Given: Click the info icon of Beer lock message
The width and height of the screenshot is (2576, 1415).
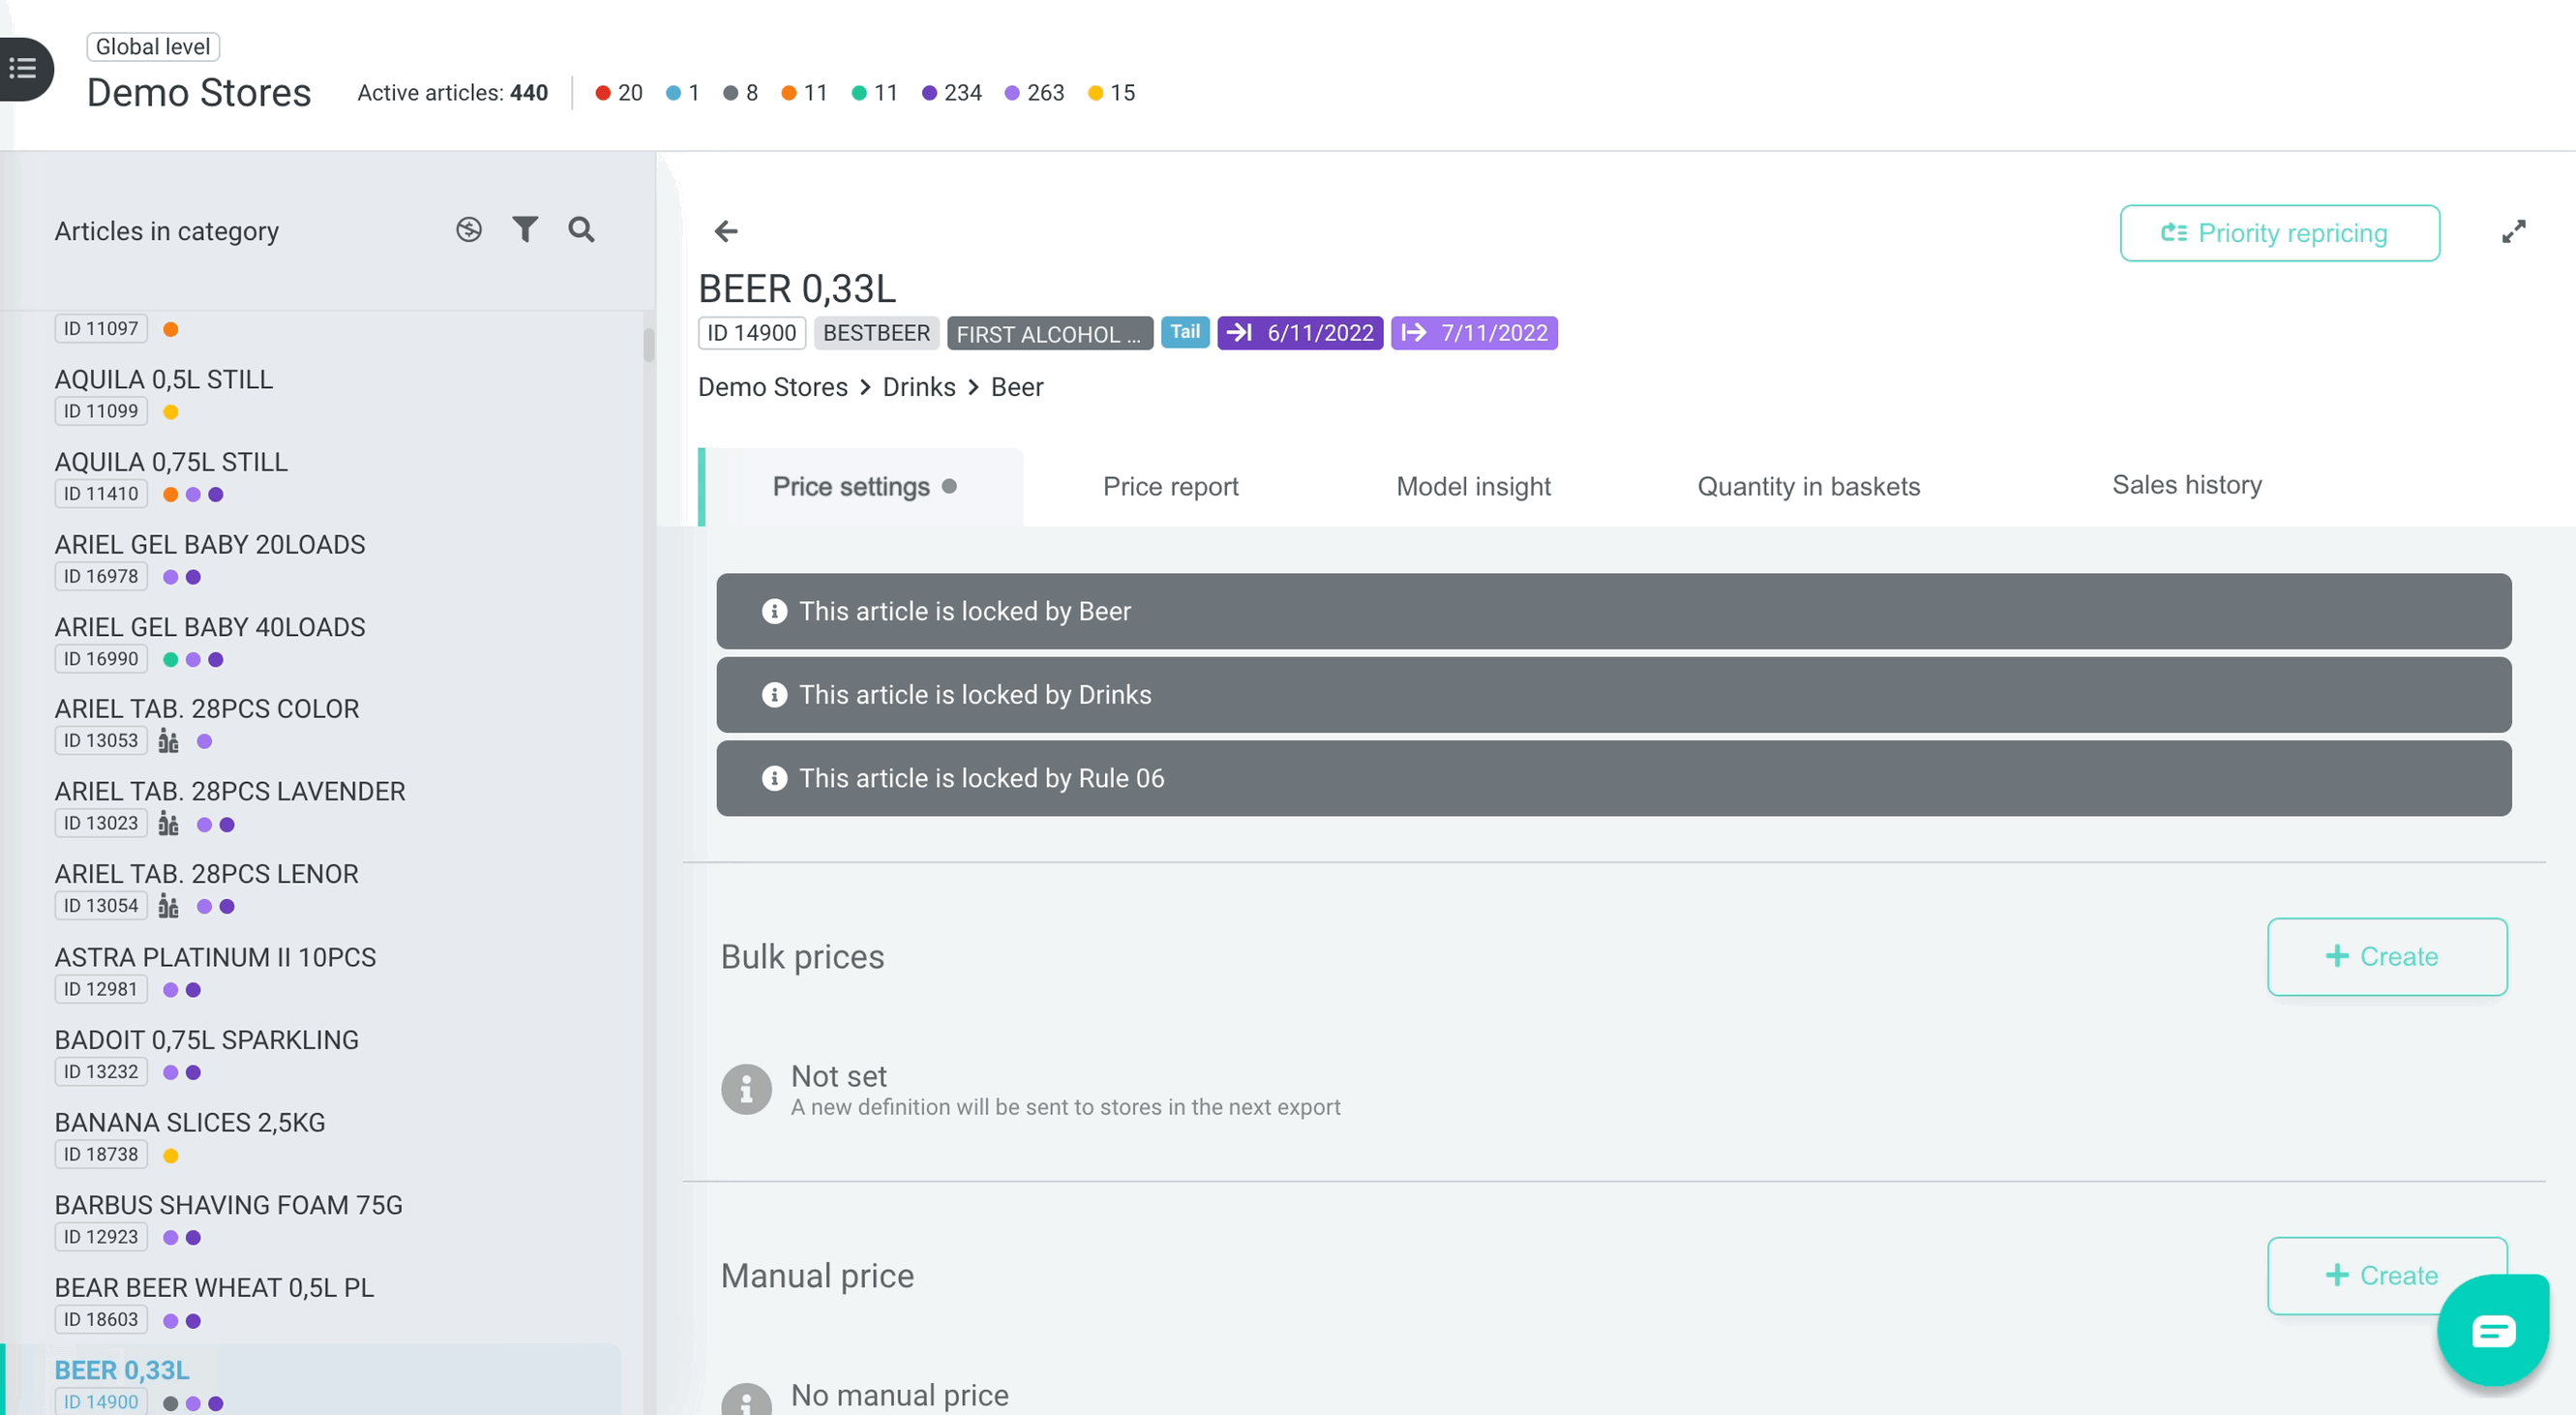Looking at the screenshot, I should coord(774,611).
